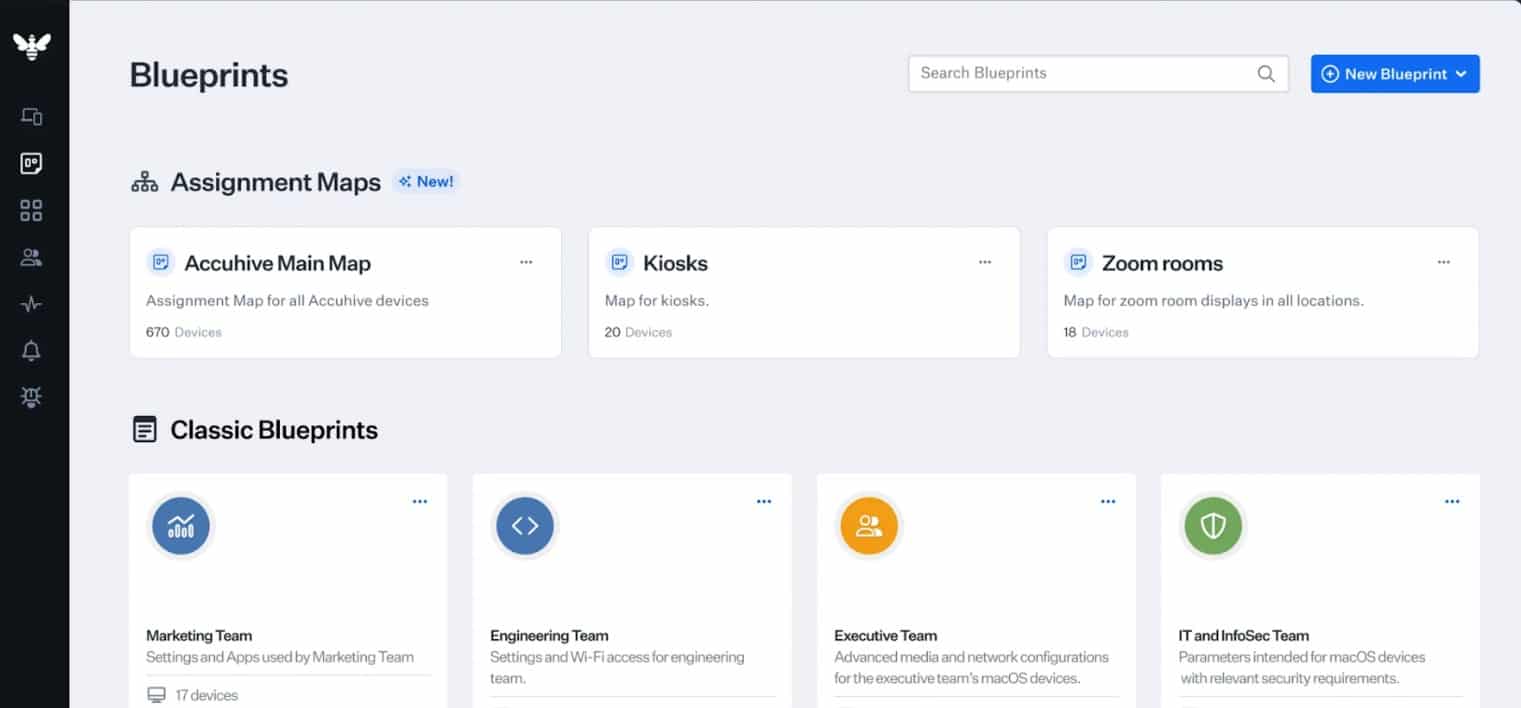Open Blueprints from the sidebar
This screenshot has height=708, width=1521.
tap(32, 163)
